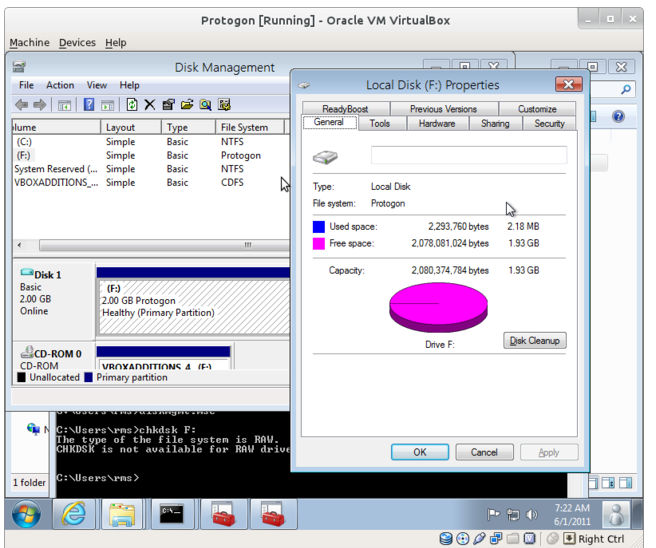Click the Windows Start orb
The image size is (656, 548).
pyautogui.click(x=28, y=515)
